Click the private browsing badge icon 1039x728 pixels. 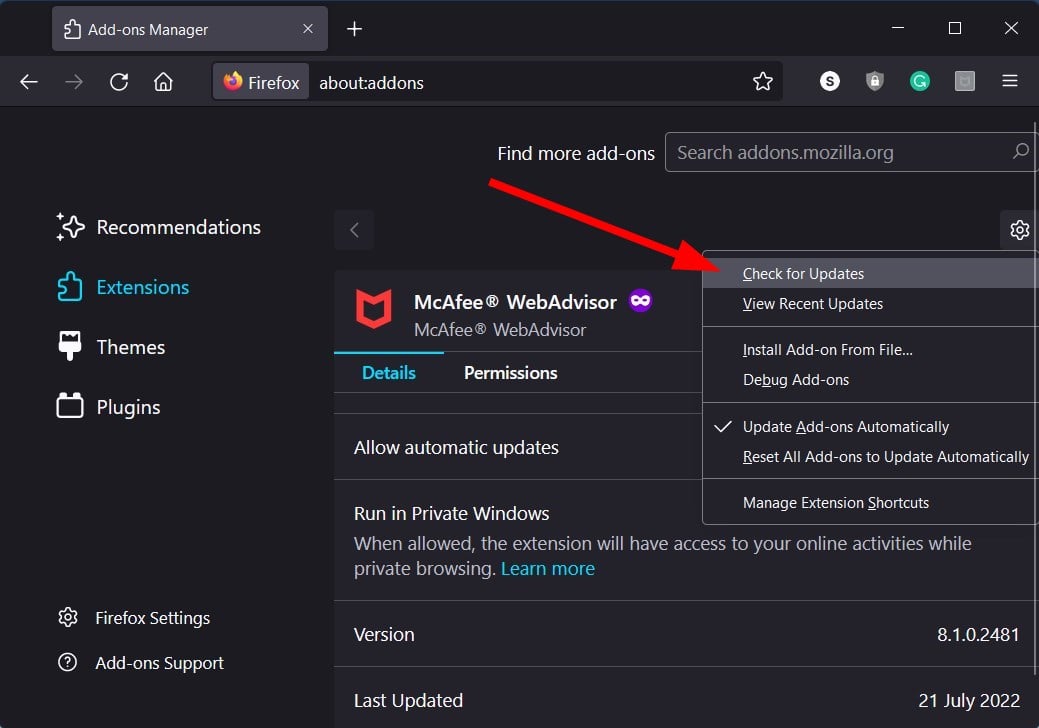click(640, 301)
